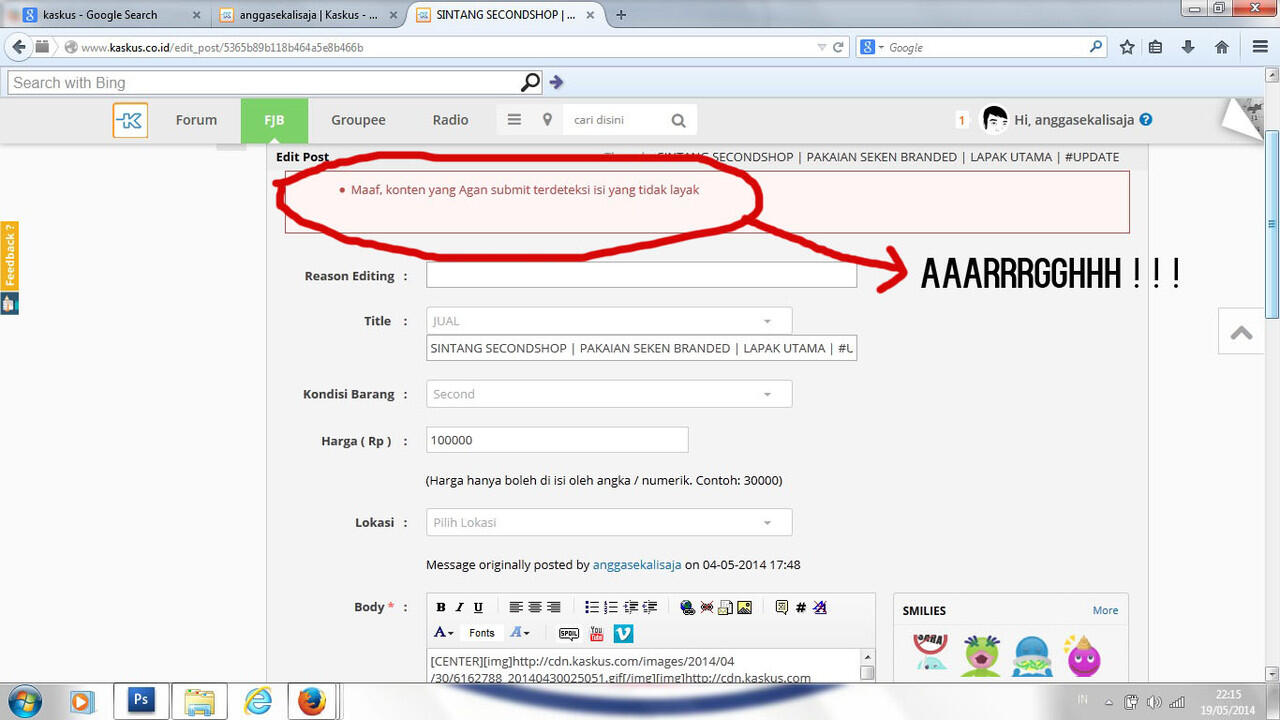Insert an image using the picture icon
1280x720 pixels.
click(744, 607)
